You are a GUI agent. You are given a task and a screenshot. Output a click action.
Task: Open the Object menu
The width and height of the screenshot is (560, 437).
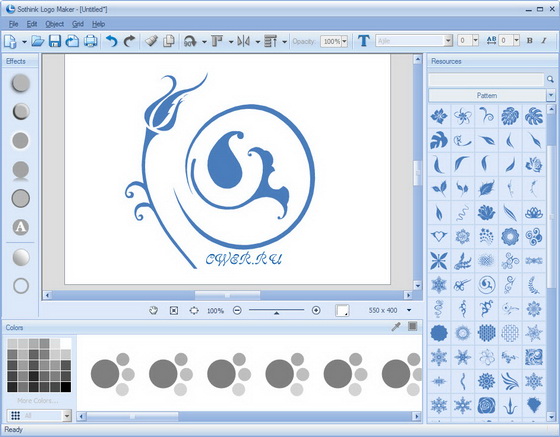point(55,24)
